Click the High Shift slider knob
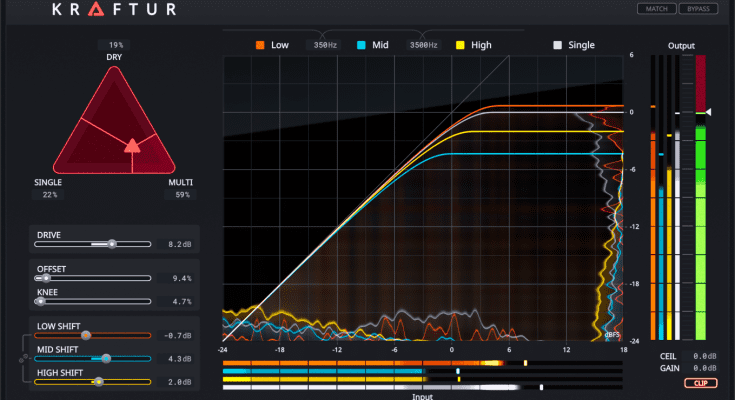This screenshot has height=400, width=735. pyautogui.click(x=98, y=381)
